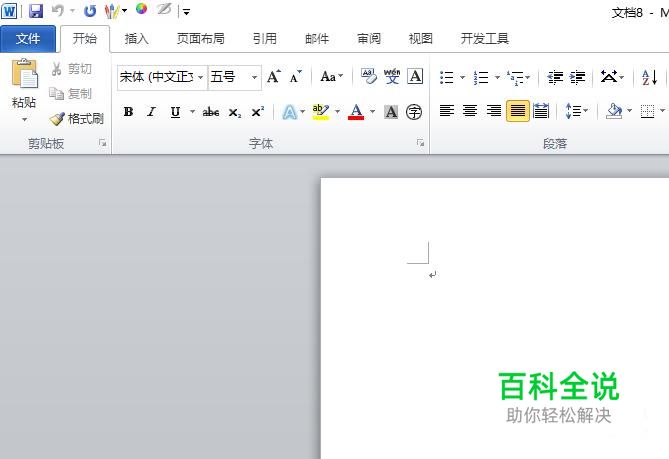
Task: Click the Bullets list icon
Action: tap(447, 78)
